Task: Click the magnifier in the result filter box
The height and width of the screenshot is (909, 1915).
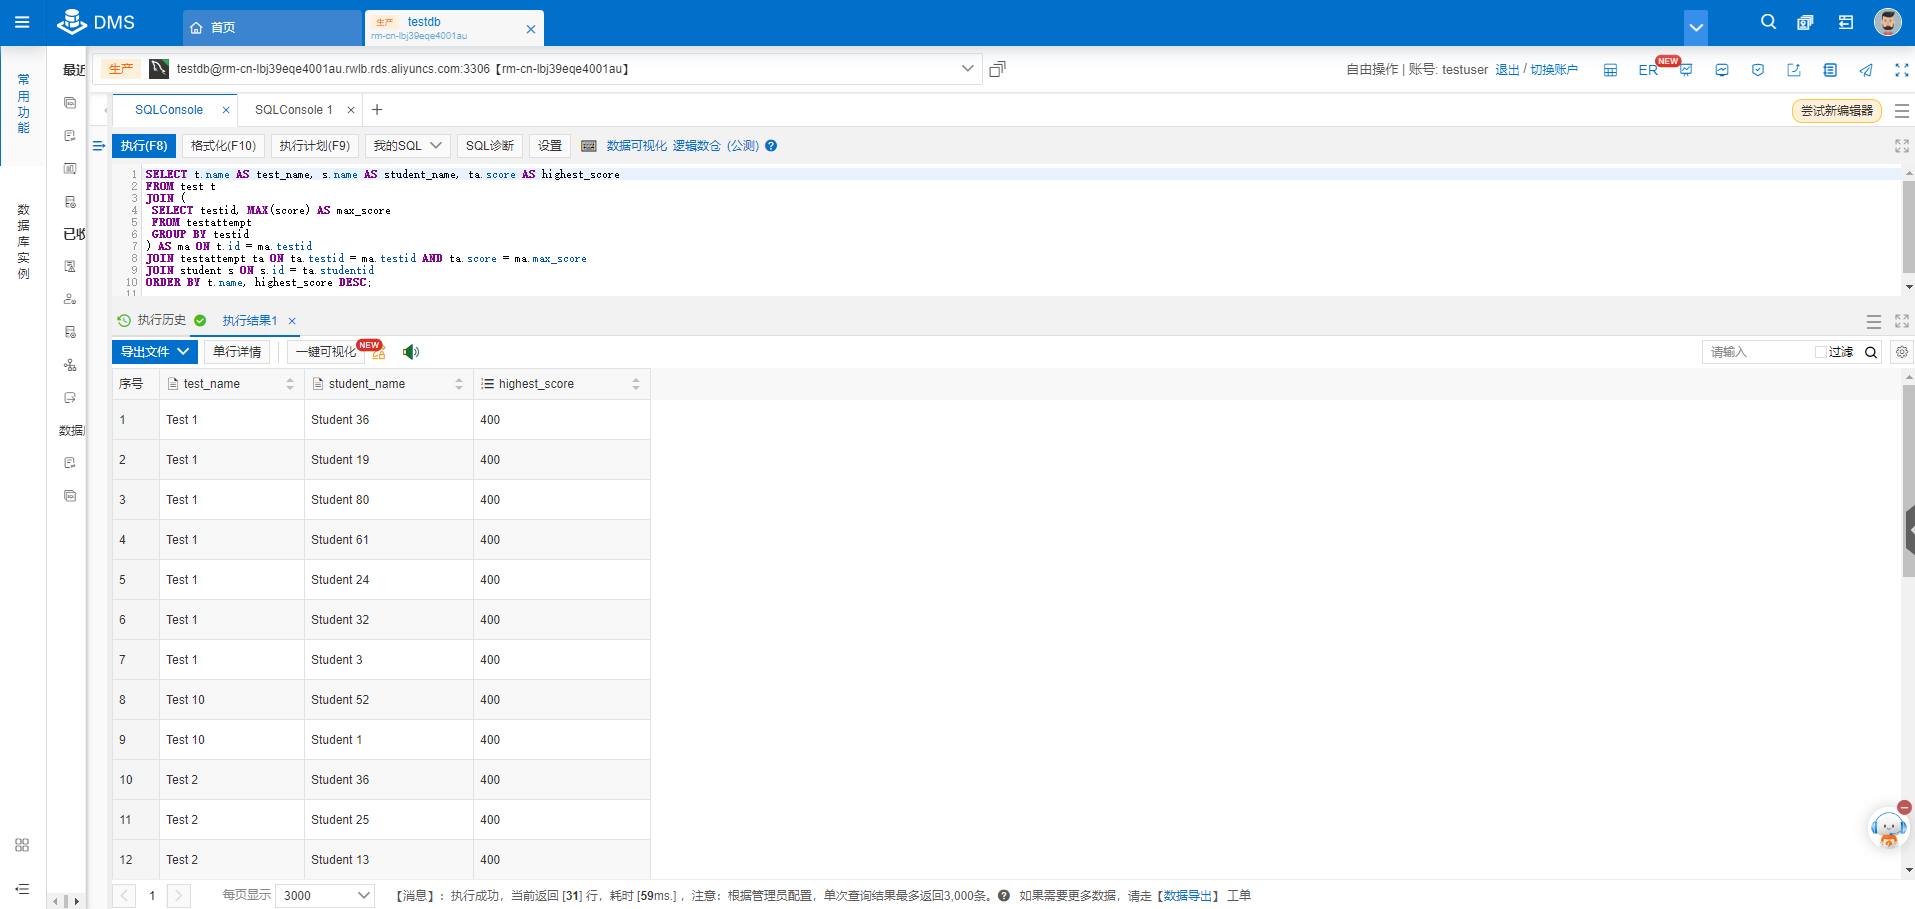Action: tap(1871, 352)
